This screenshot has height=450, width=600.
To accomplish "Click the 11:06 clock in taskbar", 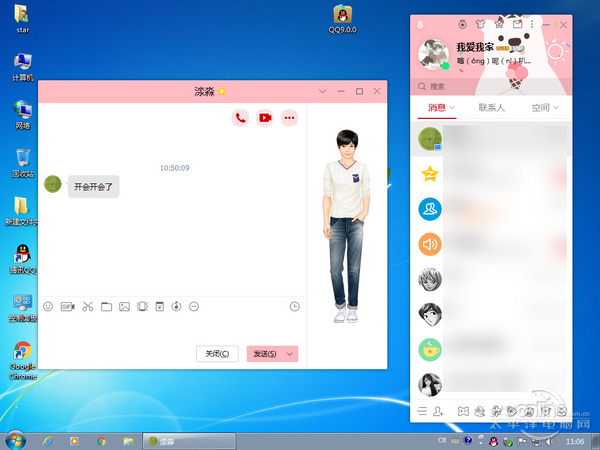I will (575, 441).
